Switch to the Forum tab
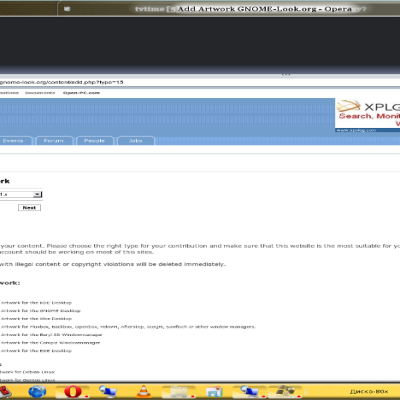The image size is (400, 400). (54, 141)
